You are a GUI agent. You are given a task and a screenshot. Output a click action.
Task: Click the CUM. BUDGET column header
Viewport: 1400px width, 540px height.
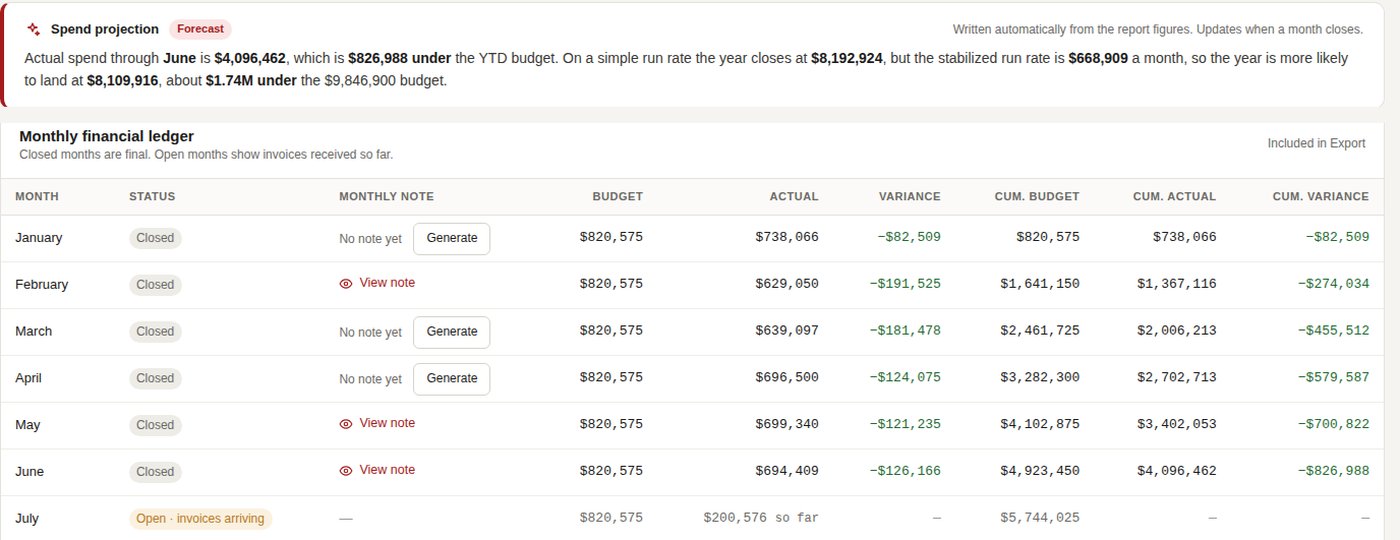coord(1037,197)
